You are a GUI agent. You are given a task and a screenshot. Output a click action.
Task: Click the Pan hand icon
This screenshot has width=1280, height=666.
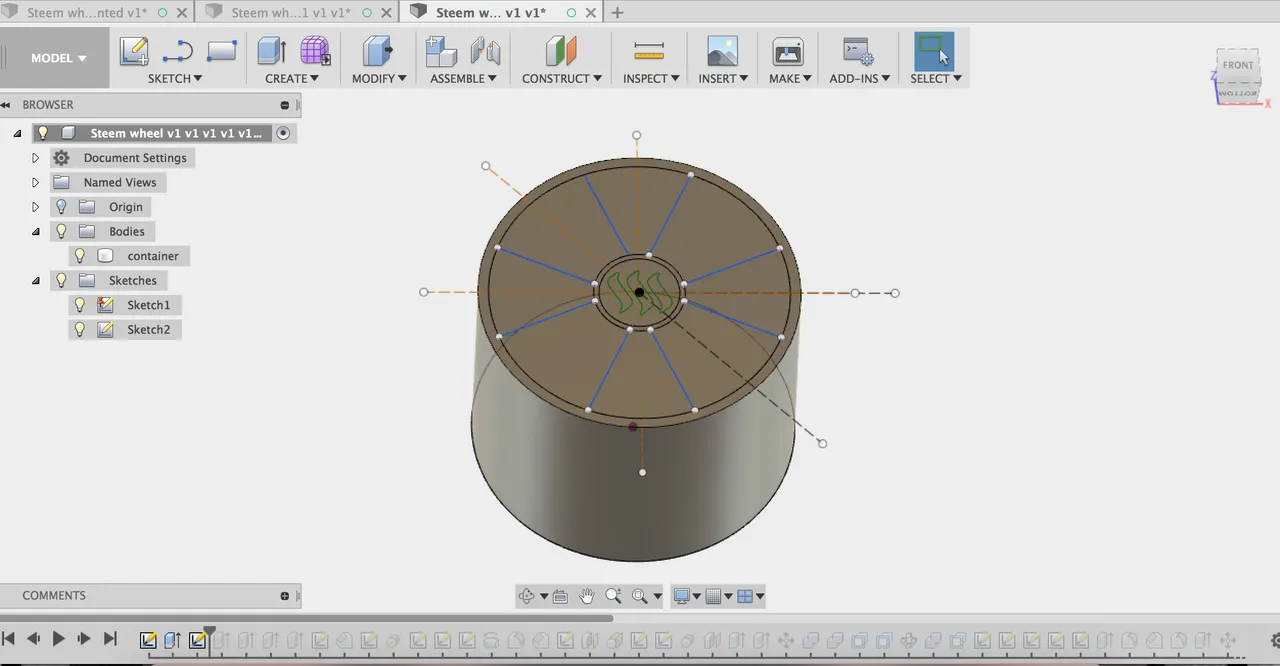pos(587,596)
